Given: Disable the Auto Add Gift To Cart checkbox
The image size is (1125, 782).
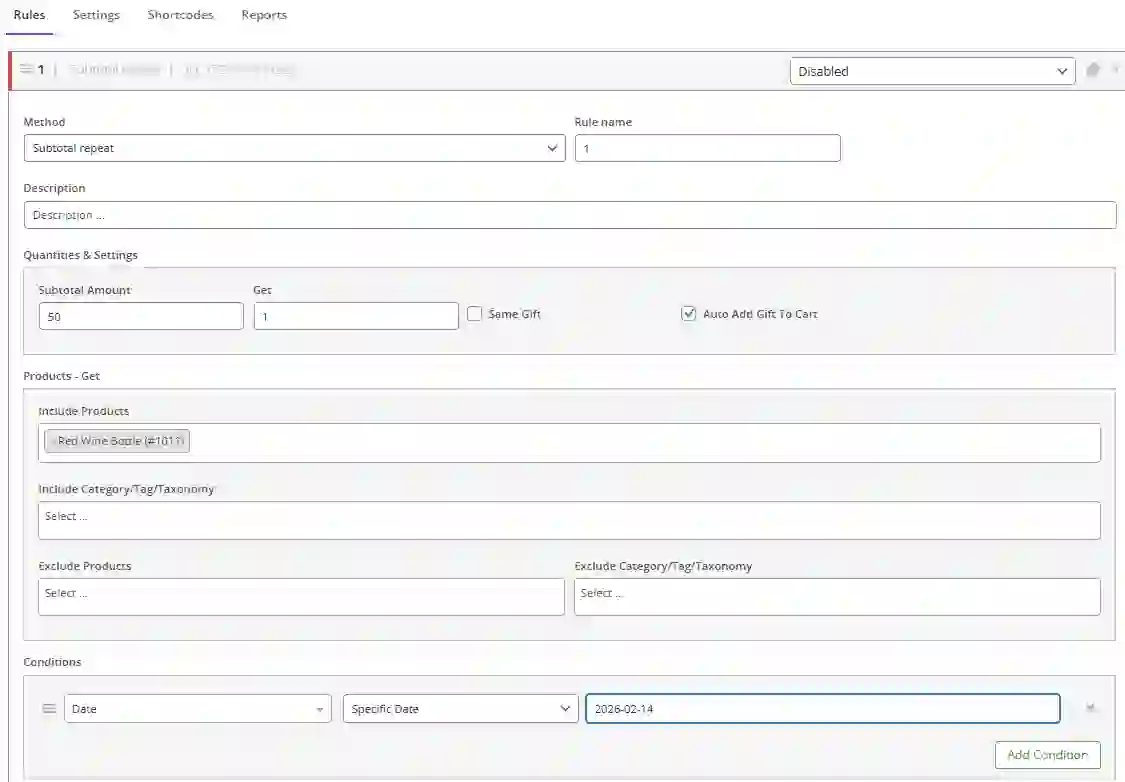Looking at the screenshot, I should pyautogui.click(x=689, y=313).
